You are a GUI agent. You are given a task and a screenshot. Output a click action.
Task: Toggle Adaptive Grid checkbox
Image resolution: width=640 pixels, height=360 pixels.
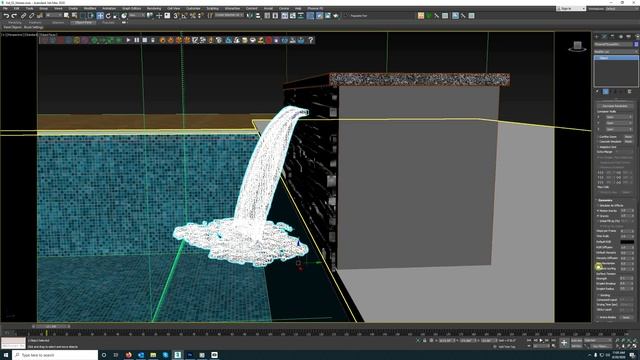[x=598, y=147]
